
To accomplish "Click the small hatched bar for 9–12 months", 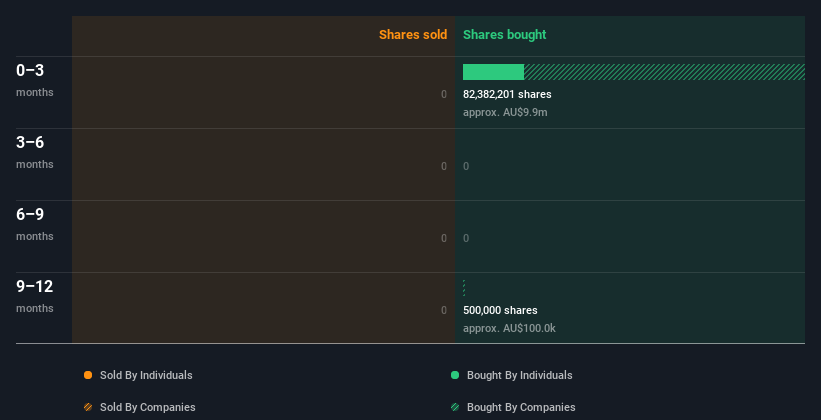I will tap(464, 288).
